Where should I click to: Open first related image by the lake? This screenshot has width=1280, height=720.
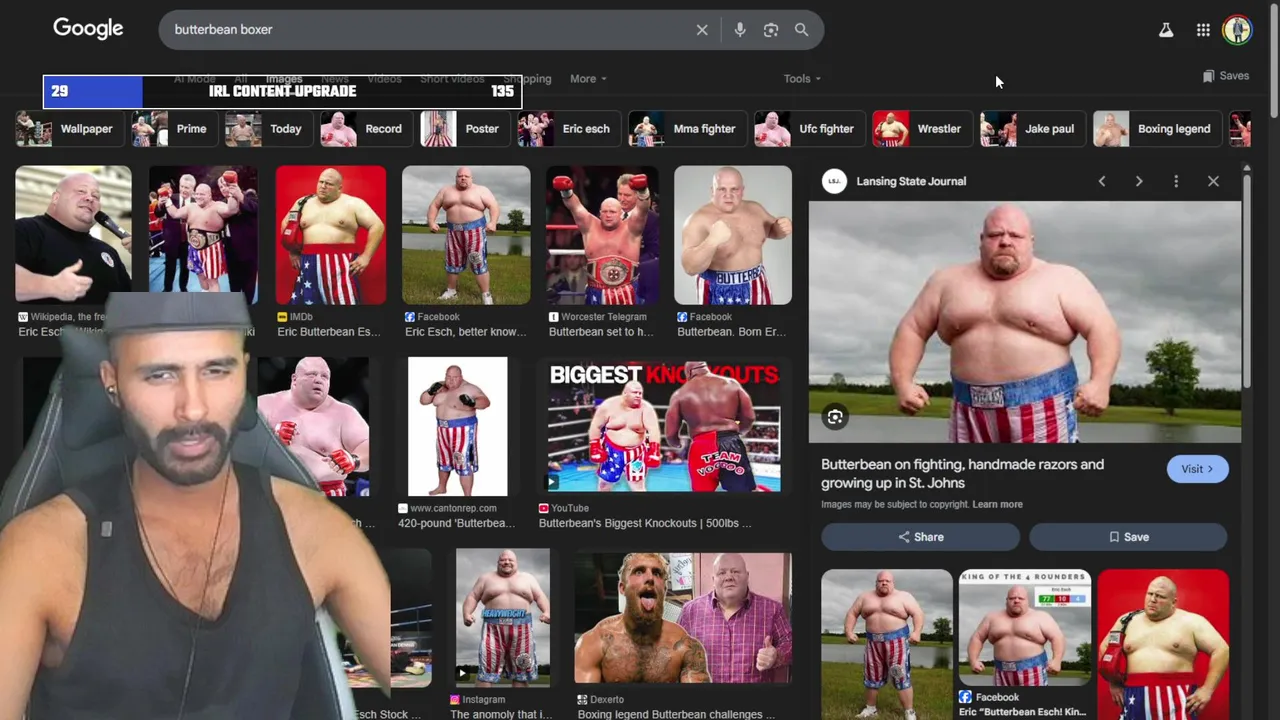886,644
